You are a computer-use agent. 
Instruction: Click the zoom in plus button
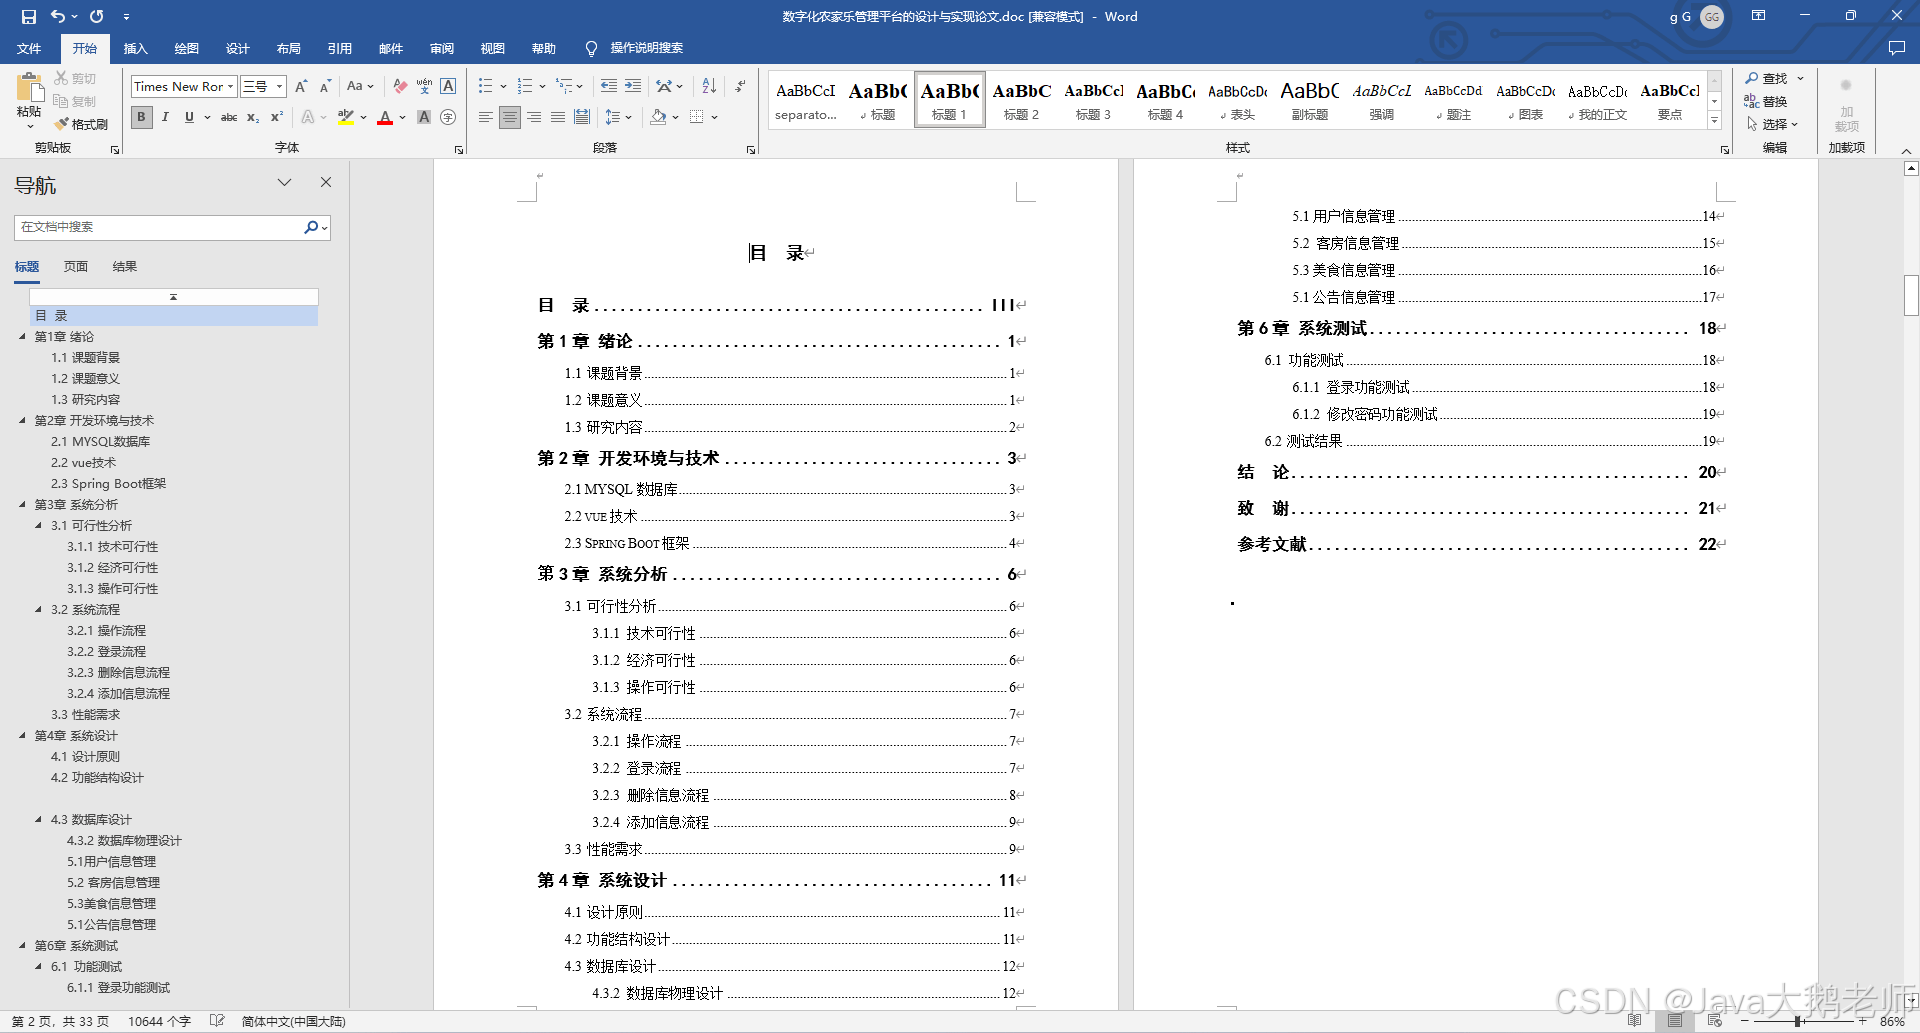tap(1863, 1021)
